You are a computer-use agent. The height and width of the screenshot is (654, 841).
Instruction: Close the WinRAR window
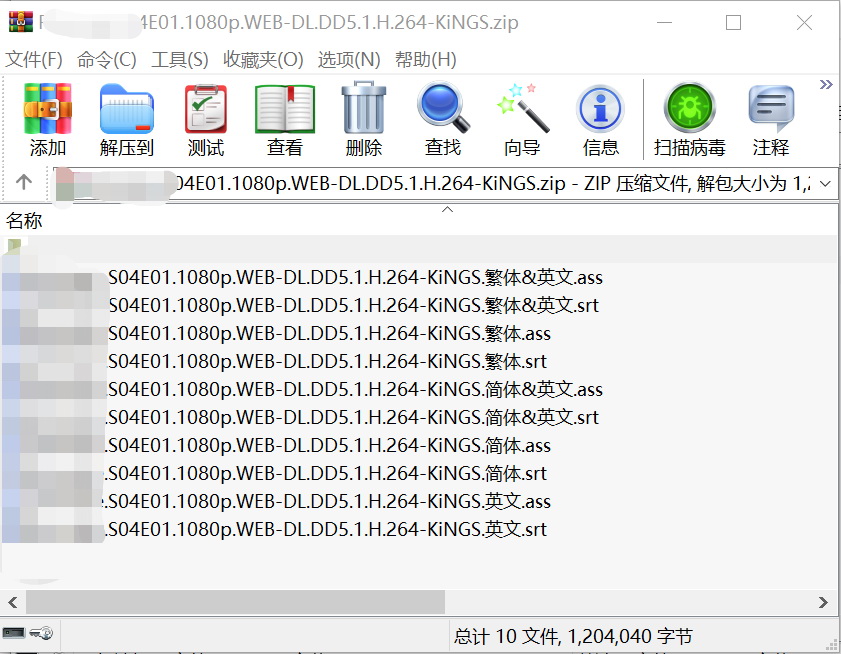(x=804, y=23)
